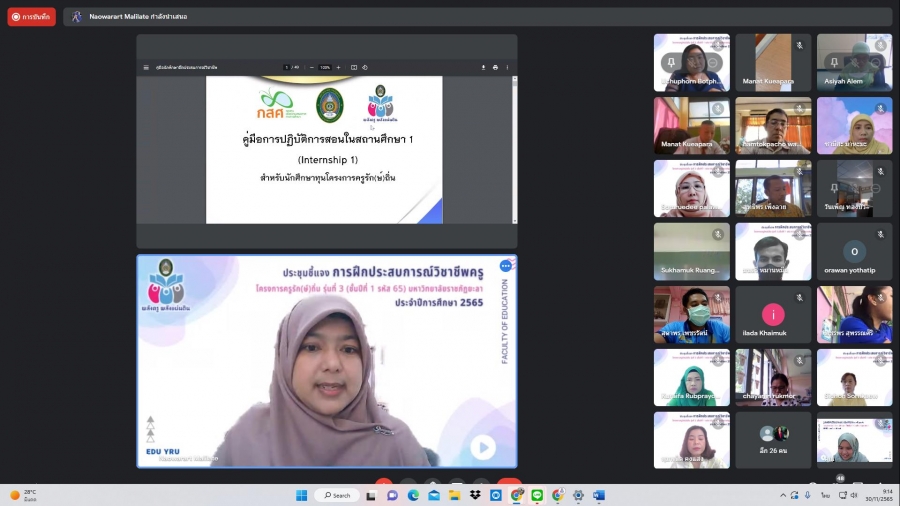Zoom out of the PDF with minus icon
Screen dimensions: 900x506
pyautogui.click(x=312, y=67)
